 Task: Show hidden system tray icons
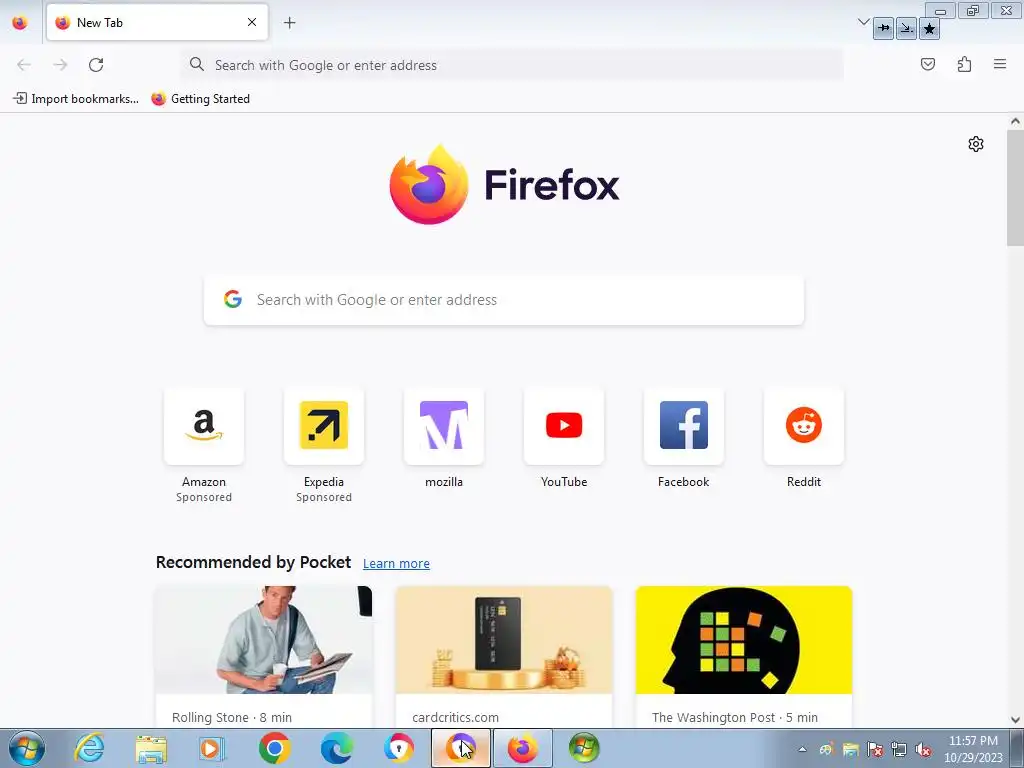(x=803, y=750)
